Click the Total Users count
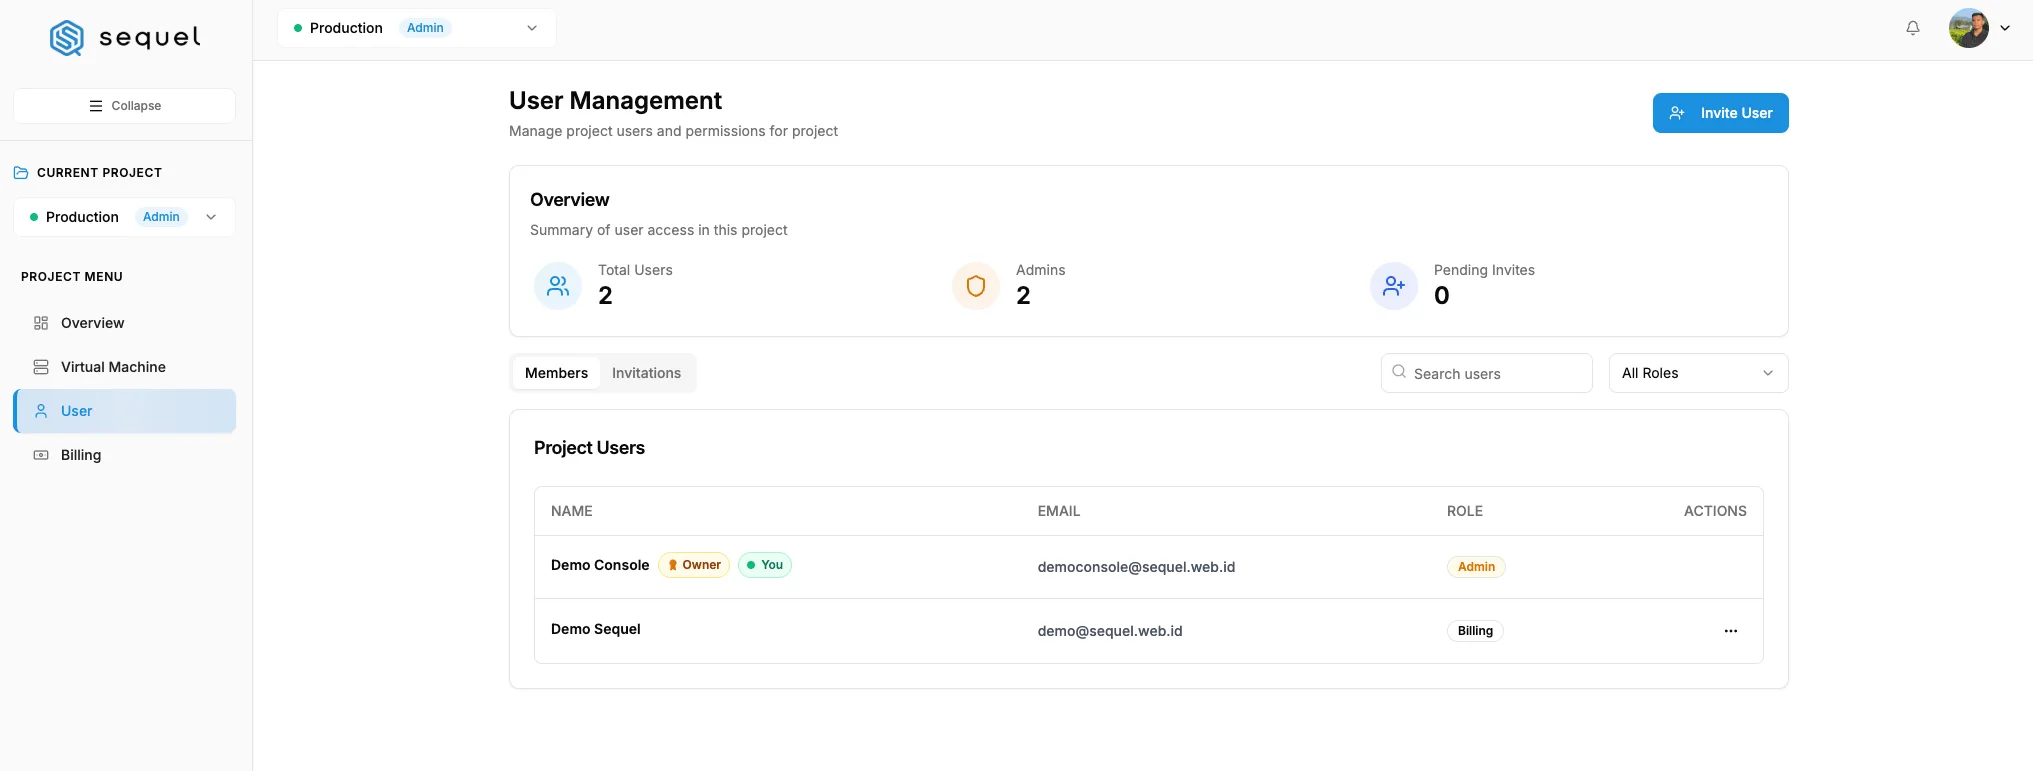2033x771 pixels. click(x=605, y=296)
